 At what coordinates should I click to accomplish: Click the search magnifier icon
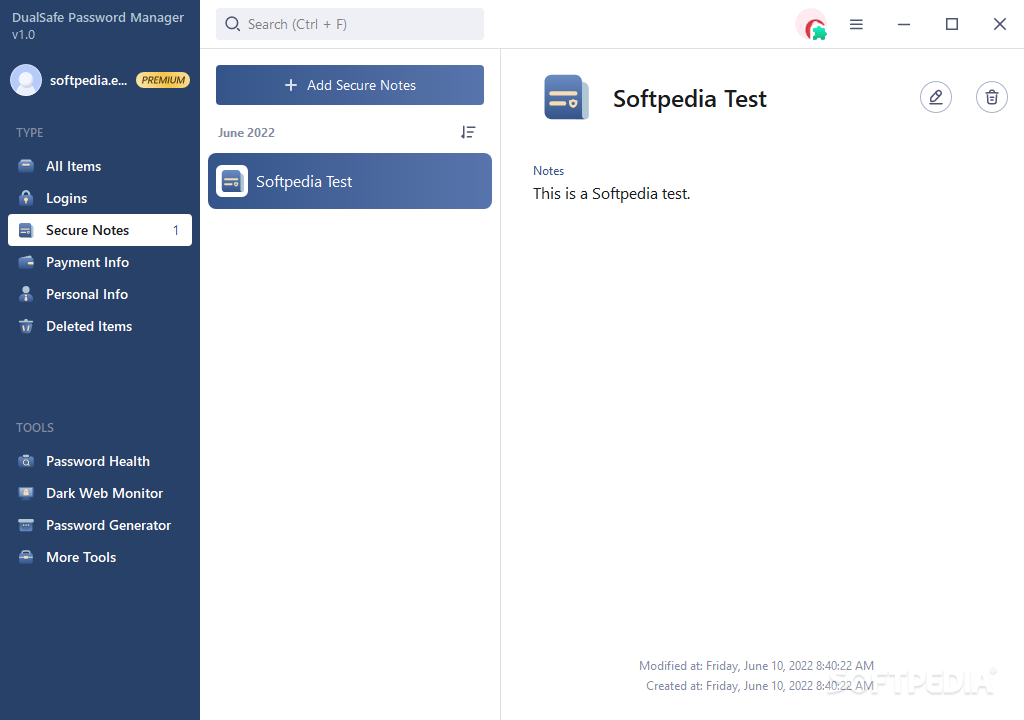(x=232, y=24)
